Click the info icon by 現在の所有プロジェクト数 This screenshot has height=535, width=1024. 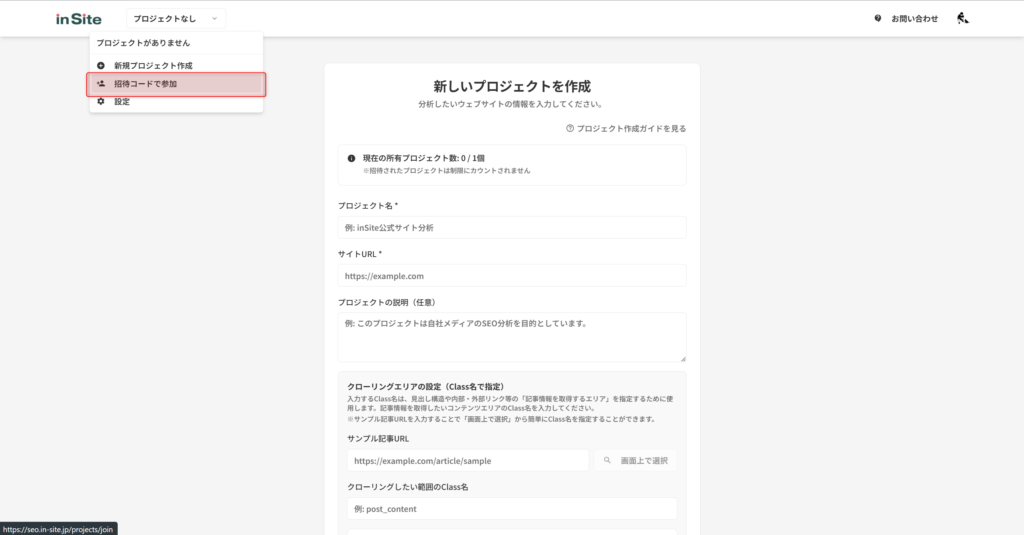click(351, 158)
